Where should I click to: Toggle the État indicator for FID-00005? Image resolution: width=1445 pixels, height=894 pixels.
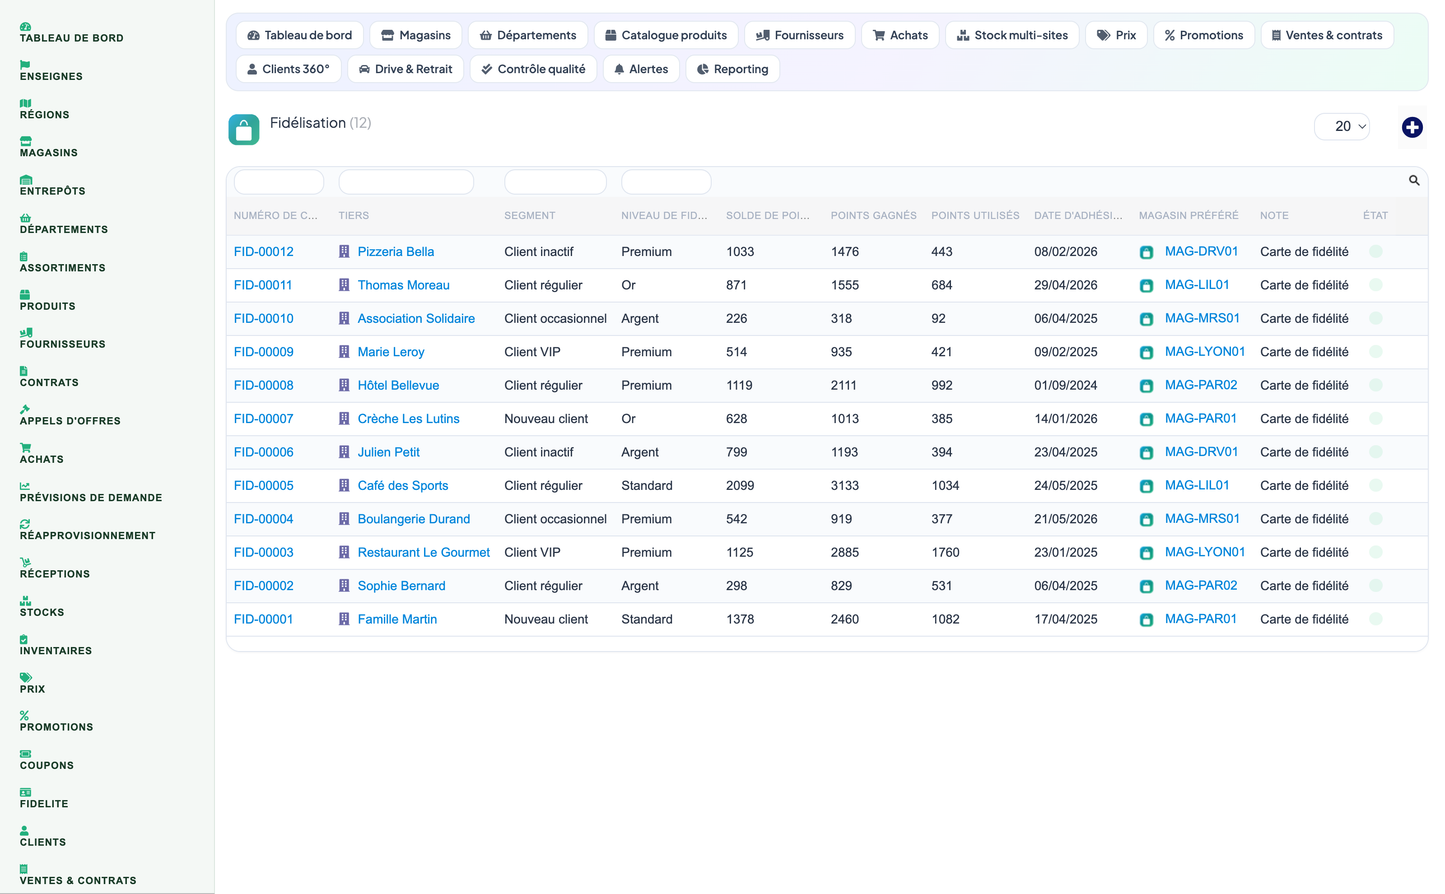(1376, 486)
